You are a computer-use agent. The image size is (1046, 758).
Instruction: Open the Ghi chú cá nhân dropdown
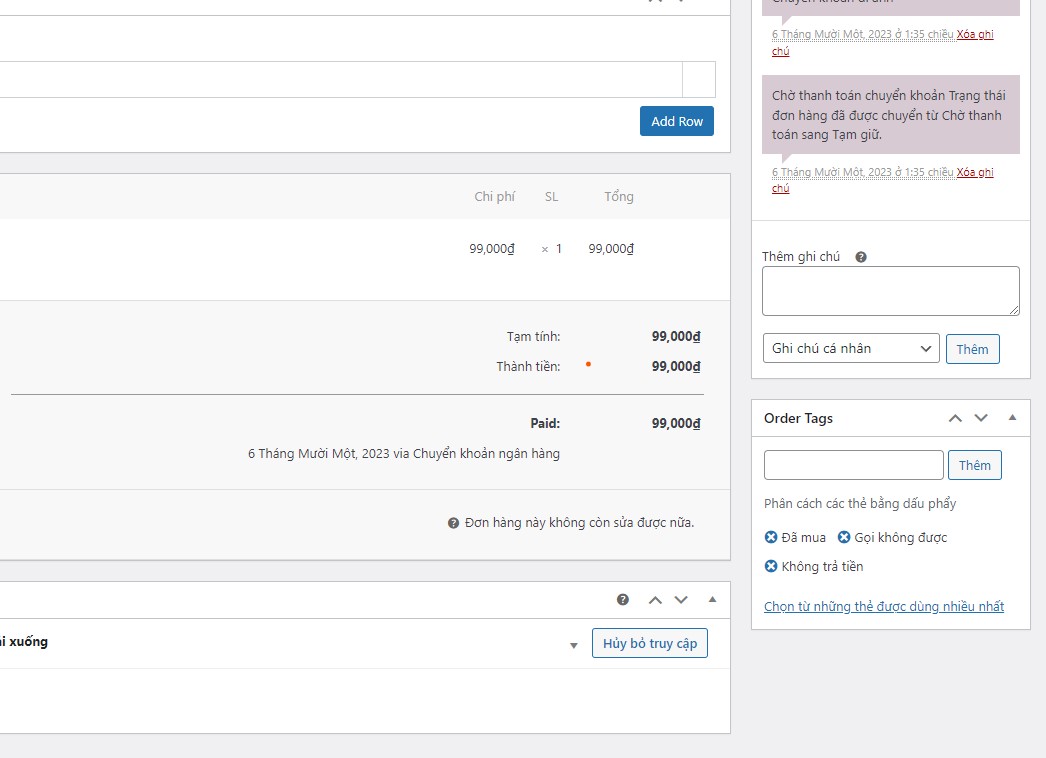pyautogui.click(x=851, y=348)
